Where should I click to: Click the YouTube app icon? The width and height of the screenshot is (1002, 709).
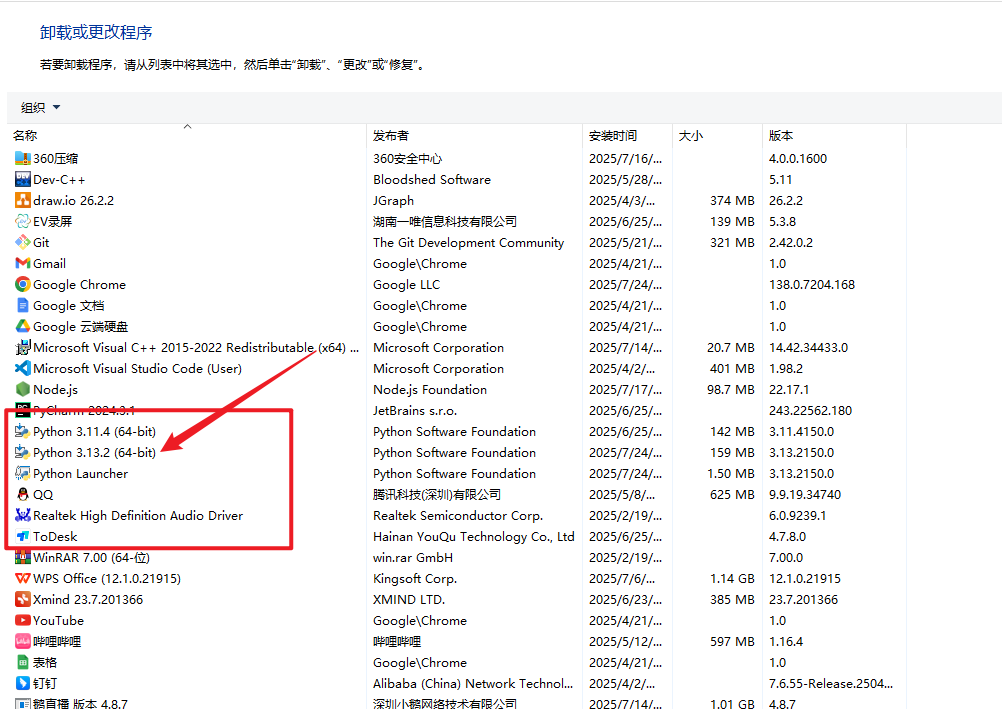(22, 620)
